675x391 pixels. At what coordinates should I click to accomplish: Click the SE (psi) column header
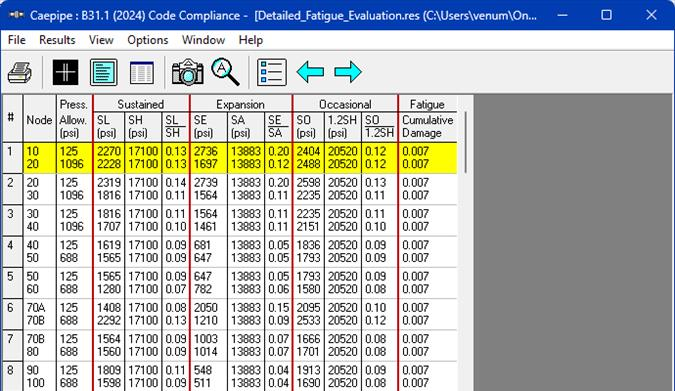tap(208, 127)
